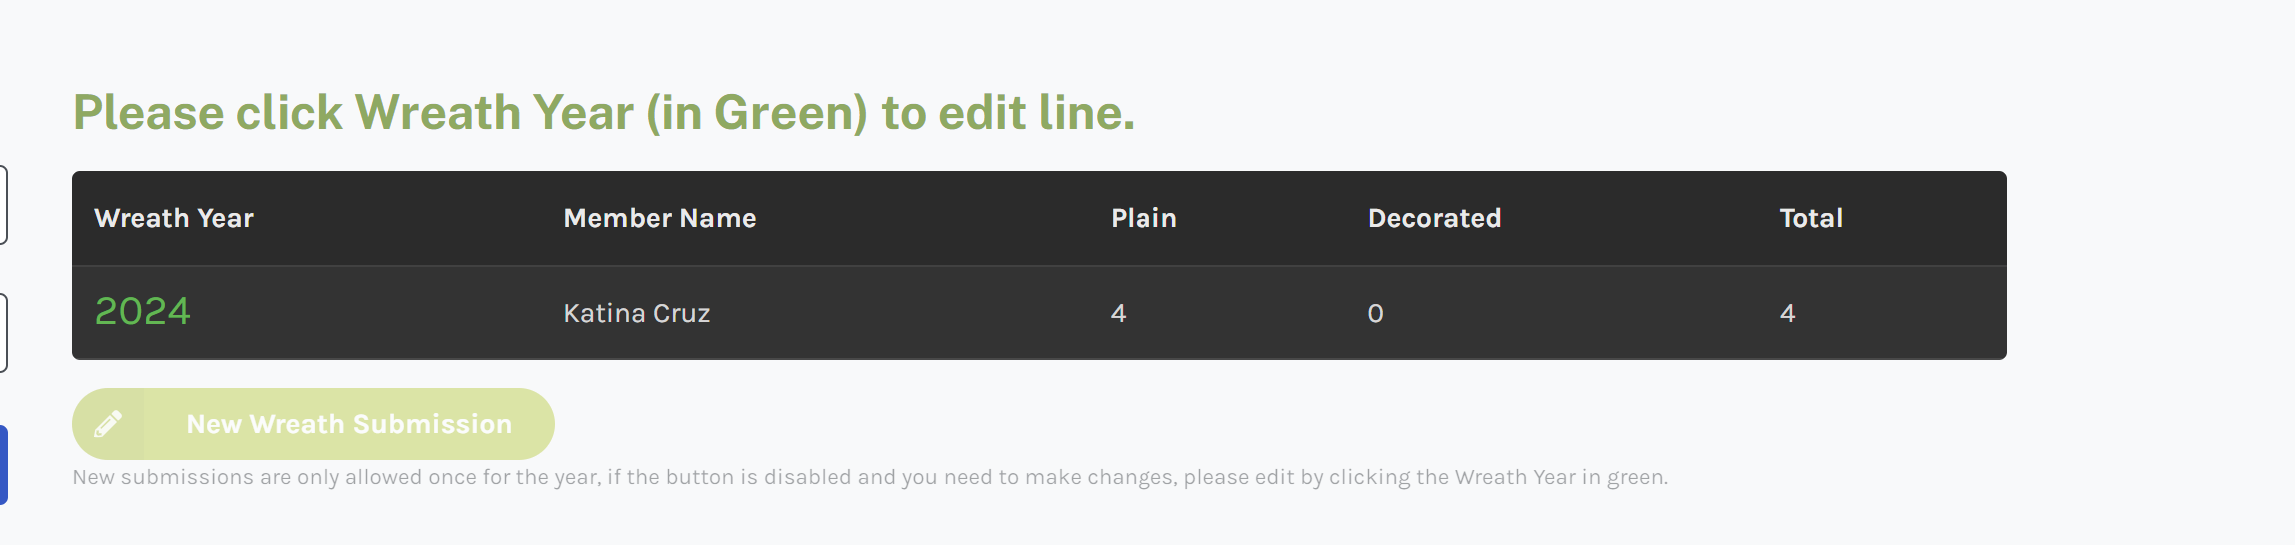Click the Plain count value 4
Viewport: 2295px width, 545px height.
pyautogui.click(x=1119, y=313)
